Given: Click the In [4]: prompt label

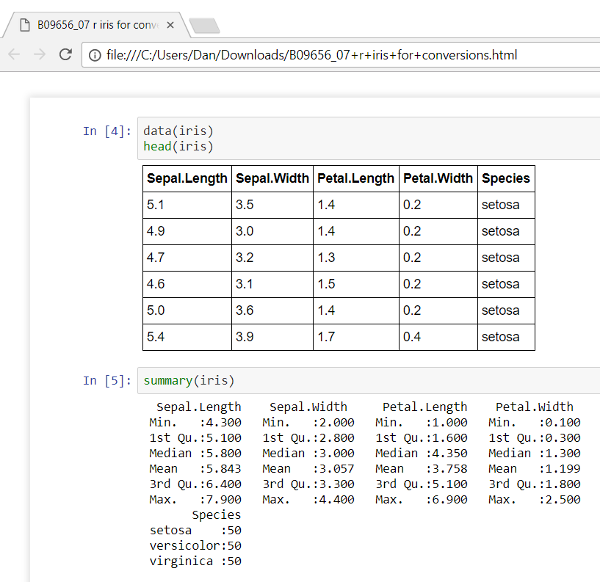Looking at the screenshot, I should 107,131.
